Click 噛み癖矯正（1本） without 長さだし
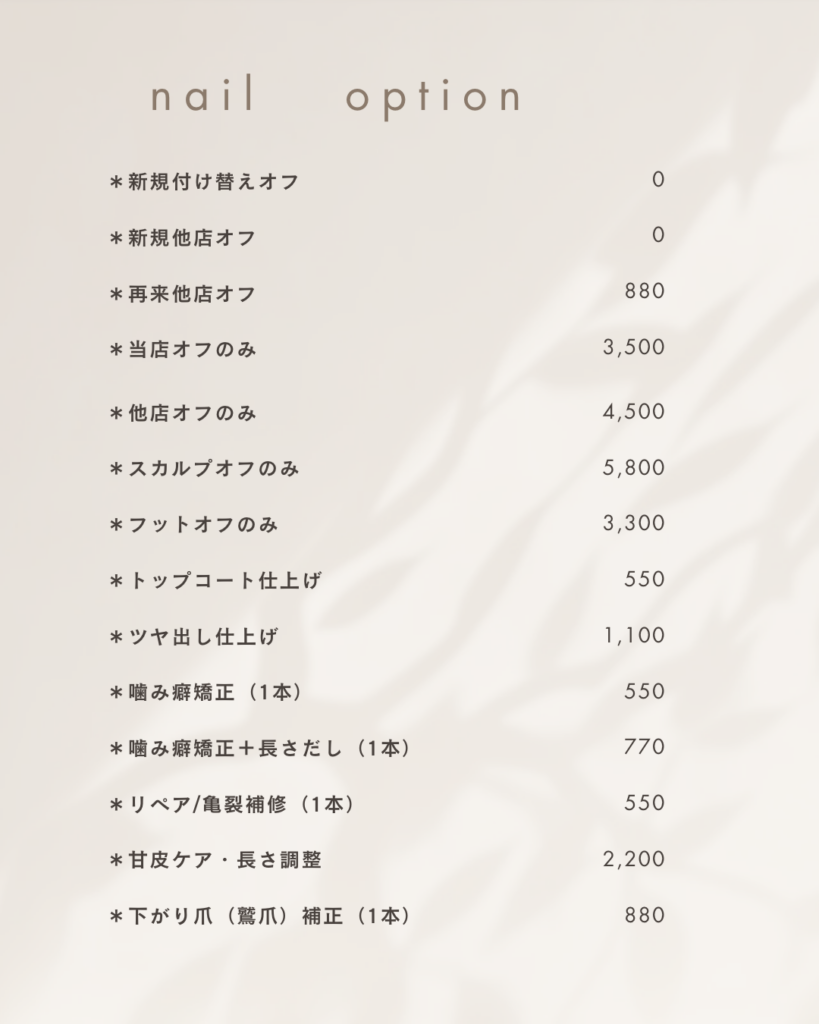Viewport: 819px width, 1024px height. click(206, 692)
